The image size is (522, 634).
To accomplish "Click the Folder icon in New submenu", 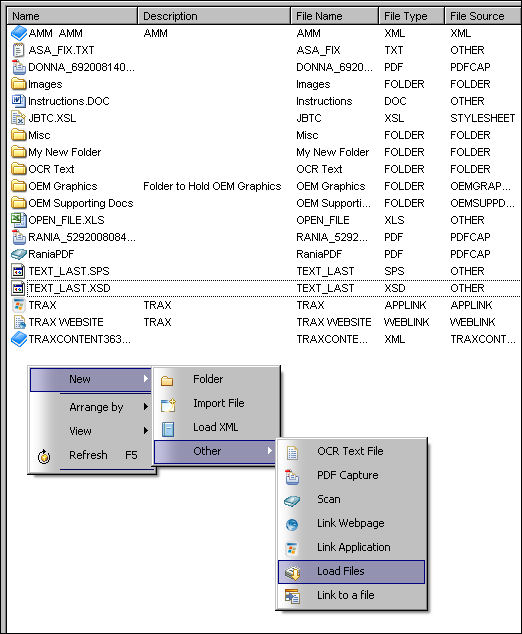I will pyautogui.click(x=167, y=380).
